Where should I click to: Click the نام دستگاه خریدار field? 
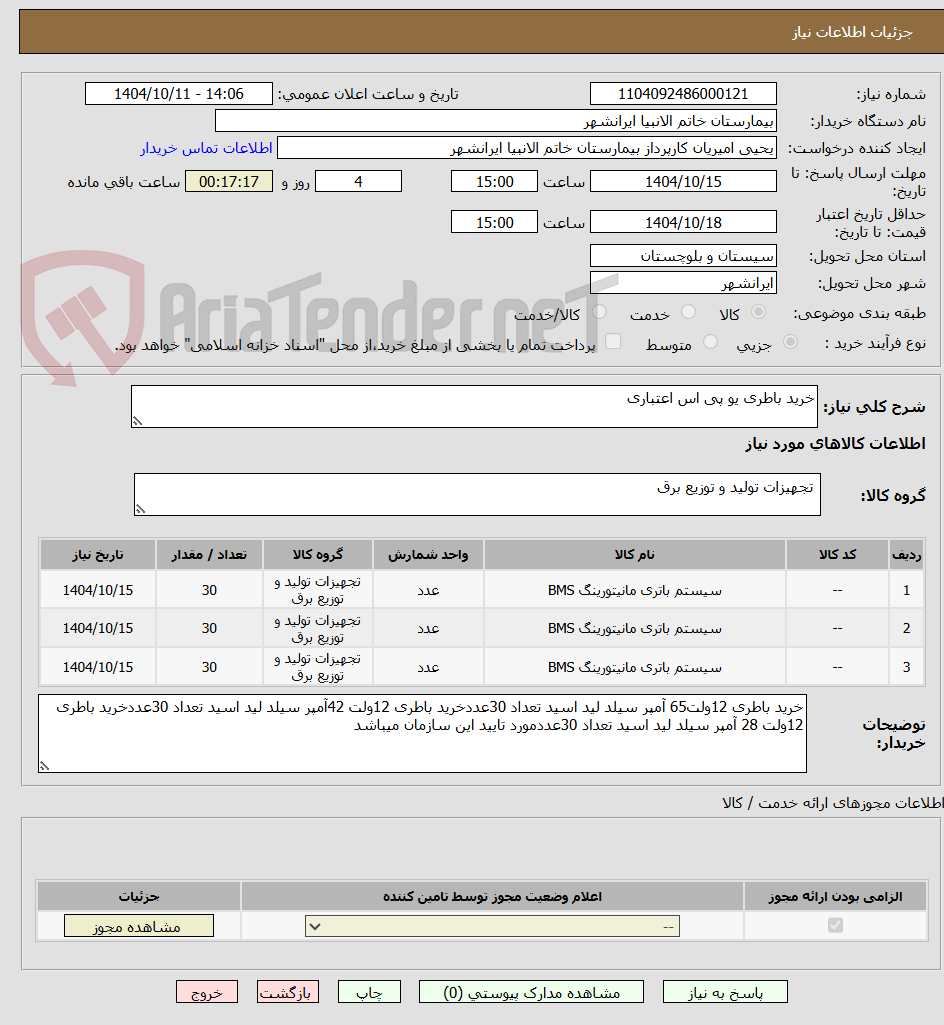pos(496,121)
